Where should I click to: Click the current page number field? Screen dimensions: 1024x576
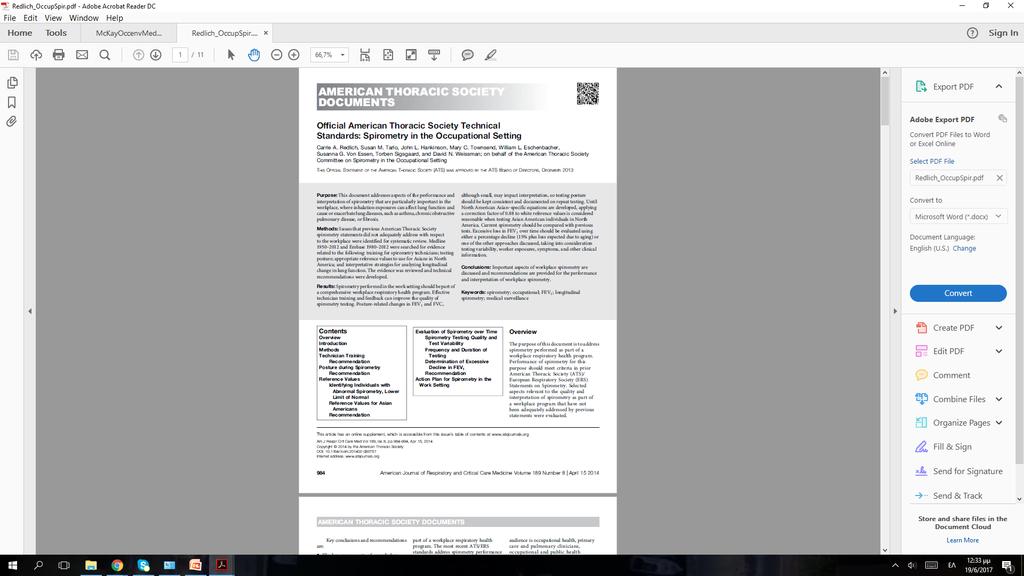180,55
